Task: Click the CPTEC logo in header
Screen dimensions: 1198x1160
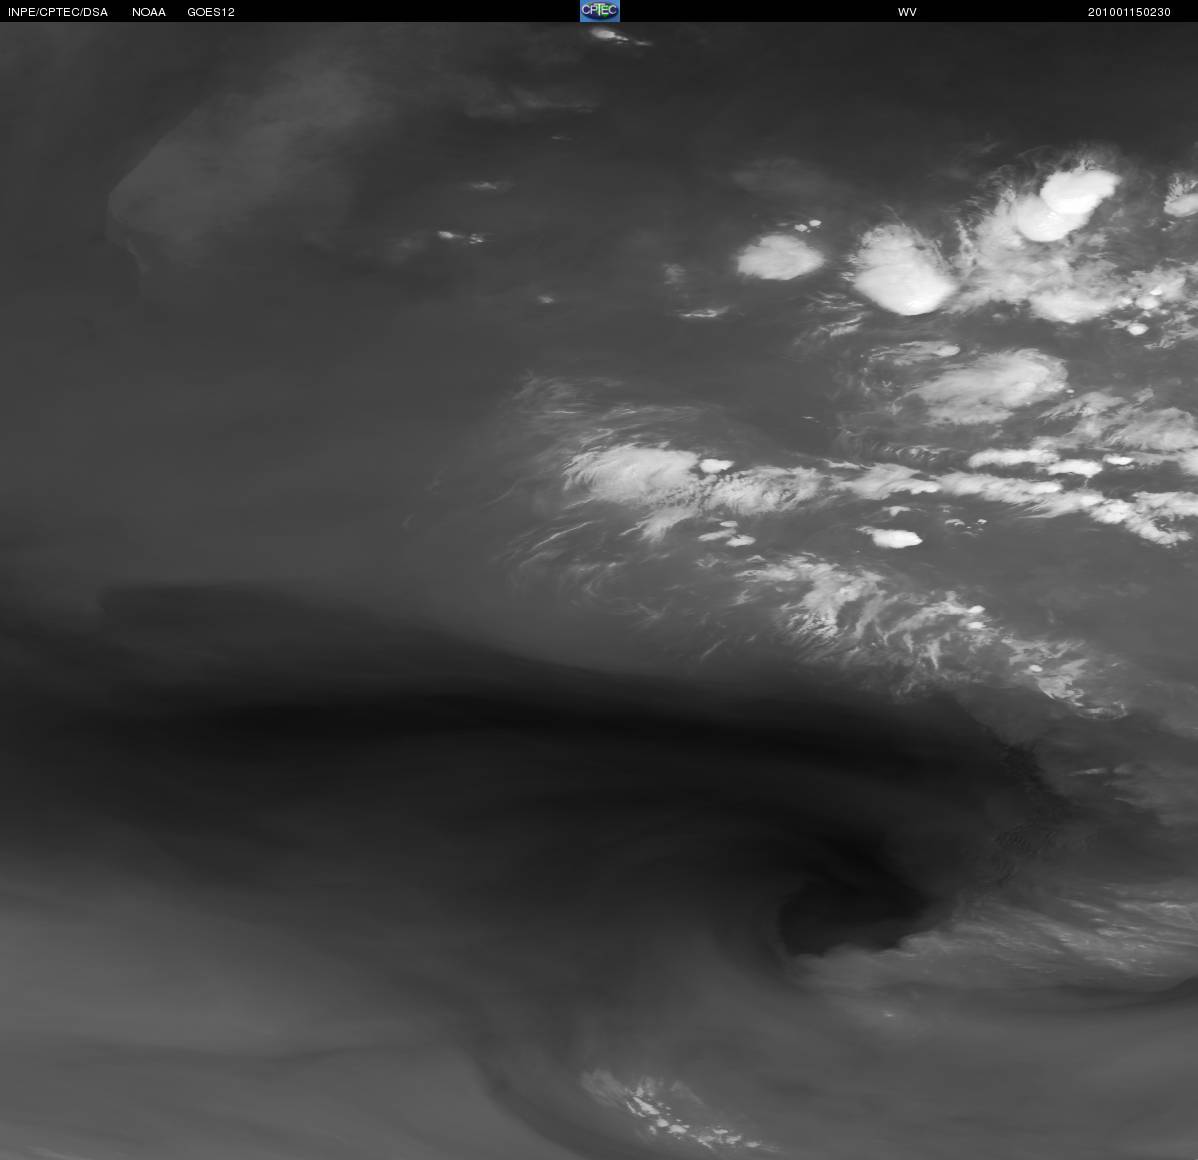Action: 600,11
